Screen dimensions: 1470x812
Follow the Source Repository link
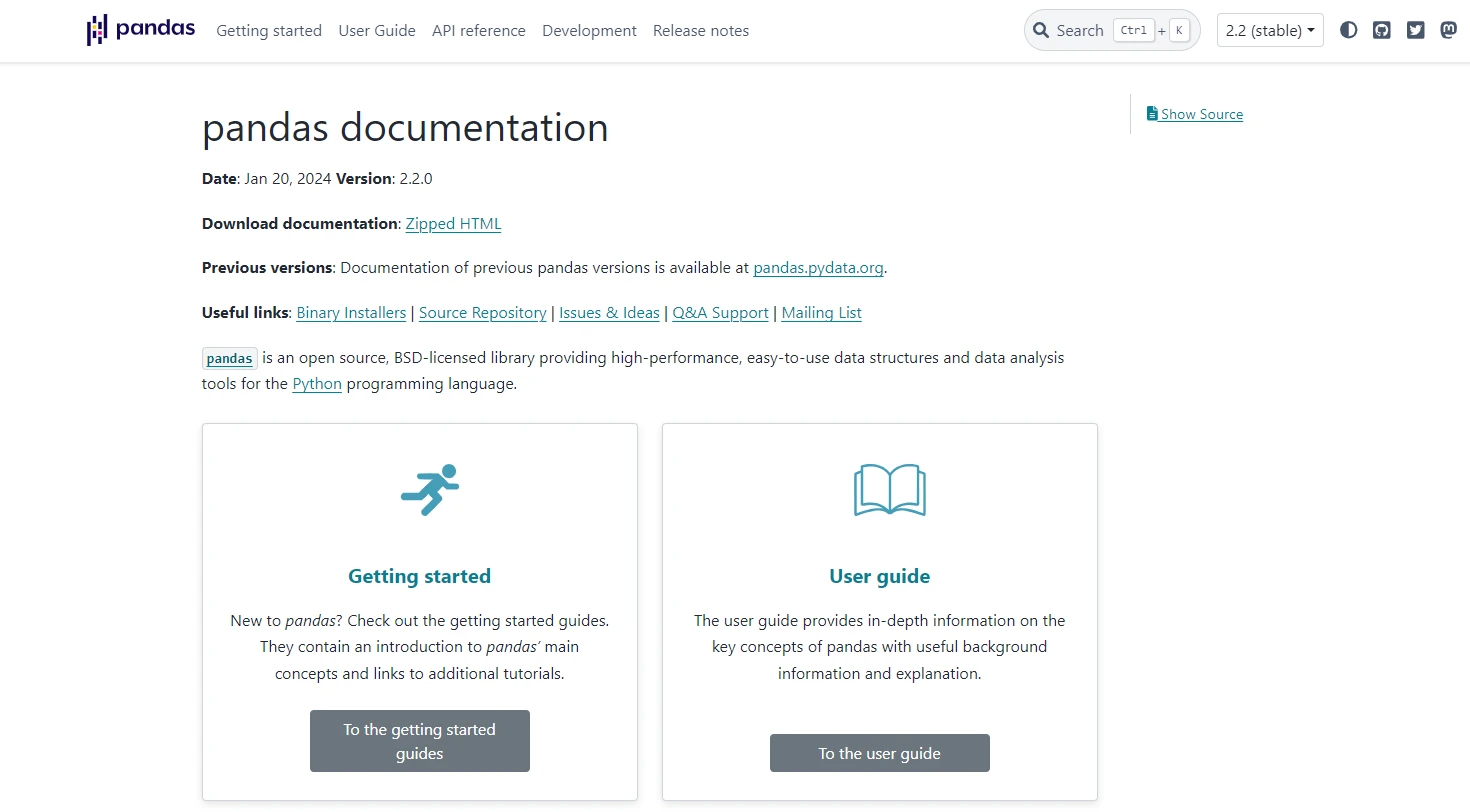click(482, 313)
